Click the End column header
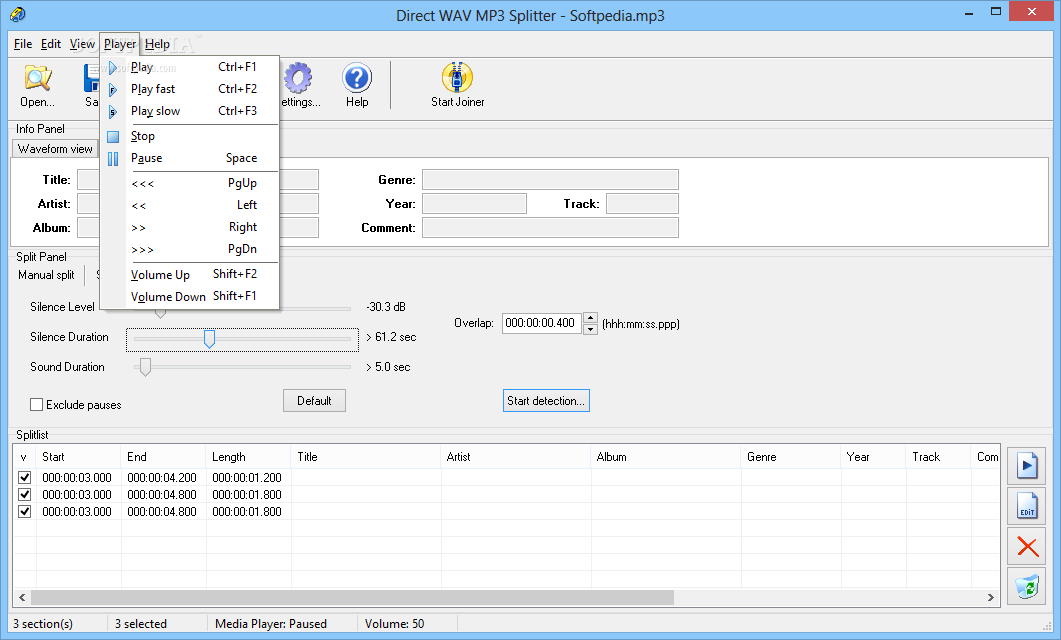Screen dimensions: 1061x640 coord(164,457)
